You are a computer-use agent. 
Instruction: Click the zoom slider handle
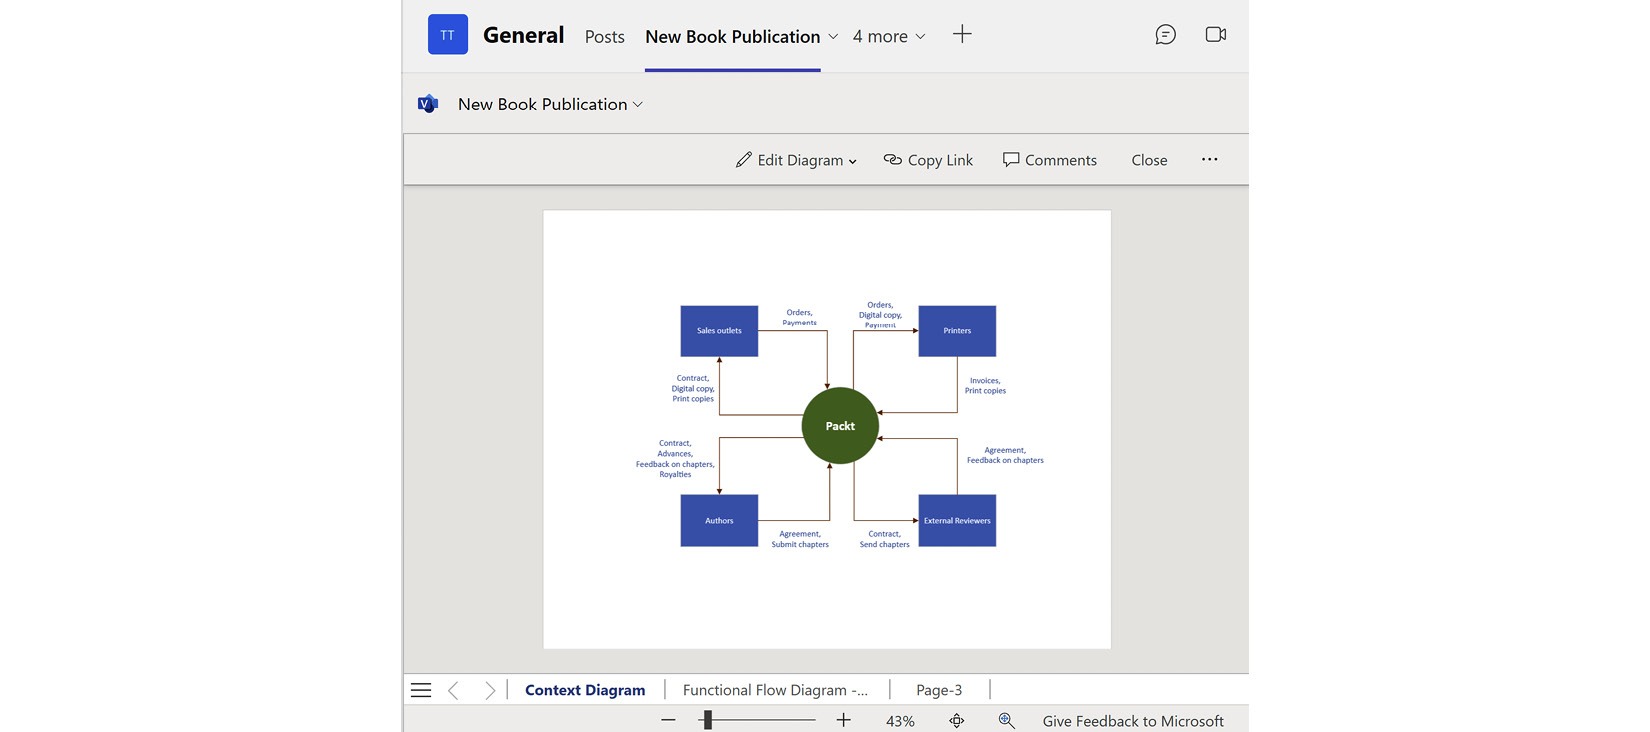707,720
